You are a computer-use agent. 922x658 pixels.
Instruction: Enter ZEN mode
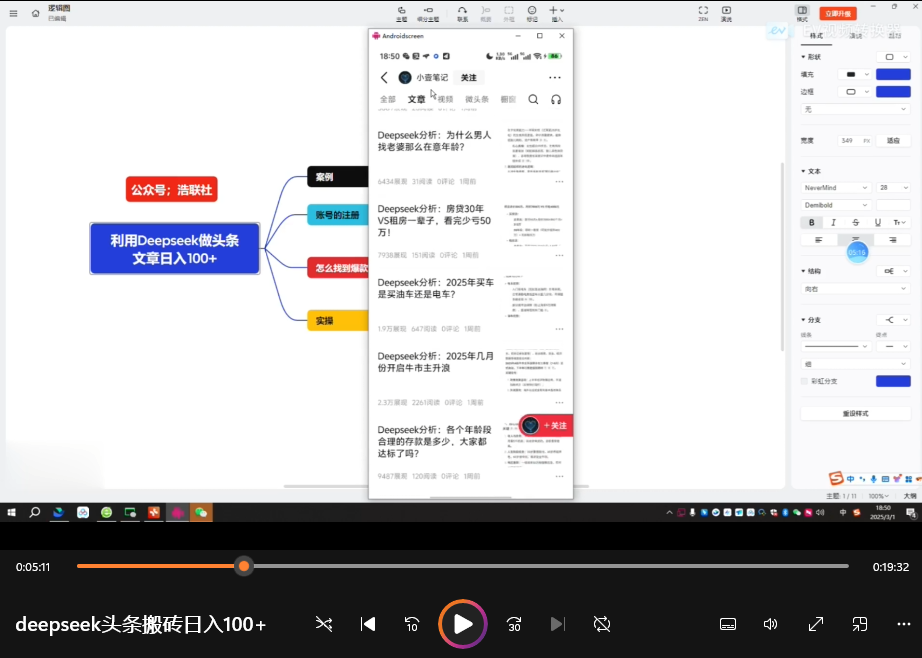[x=703, y=14]
